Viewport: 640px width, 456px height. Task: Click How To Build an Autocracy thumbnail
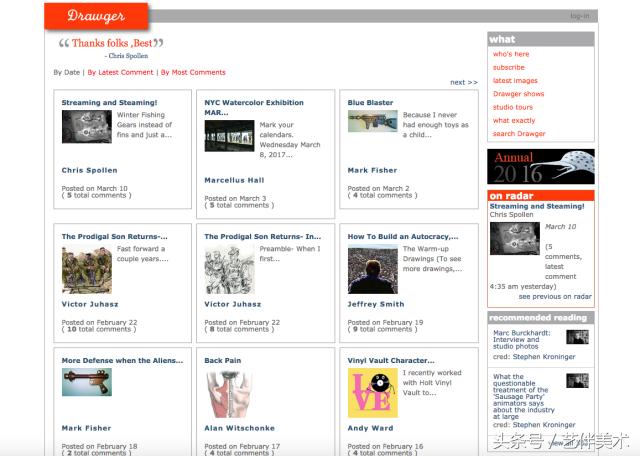tap(373, 269)
